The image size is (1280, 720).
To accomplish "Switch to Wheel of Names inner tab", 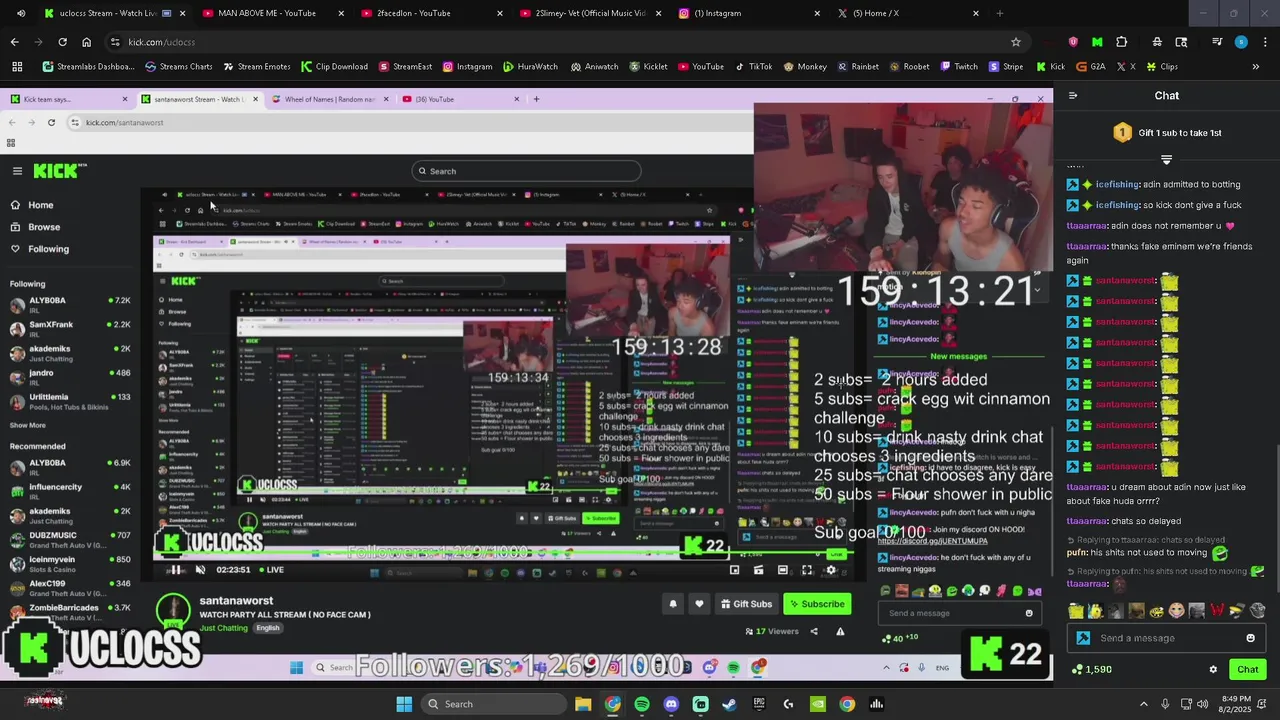I will click(329, 99).
